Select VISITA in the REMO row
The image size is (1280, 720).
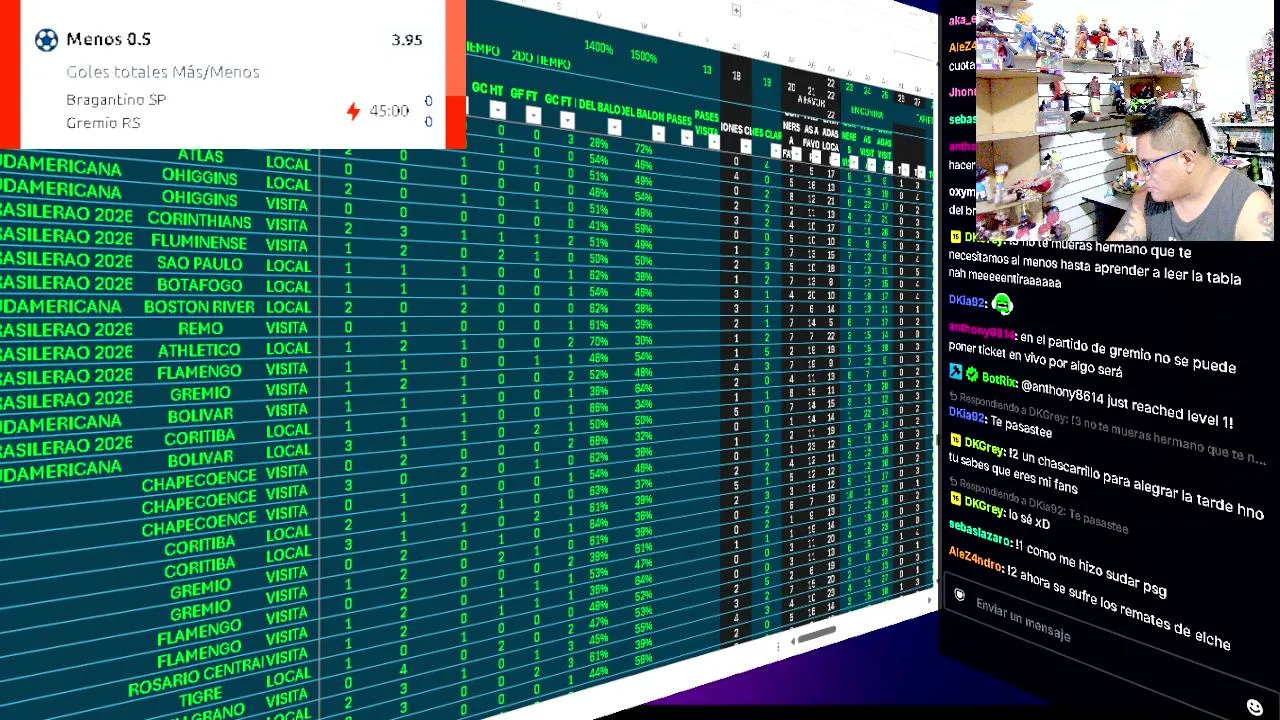(x=287, y=327)
